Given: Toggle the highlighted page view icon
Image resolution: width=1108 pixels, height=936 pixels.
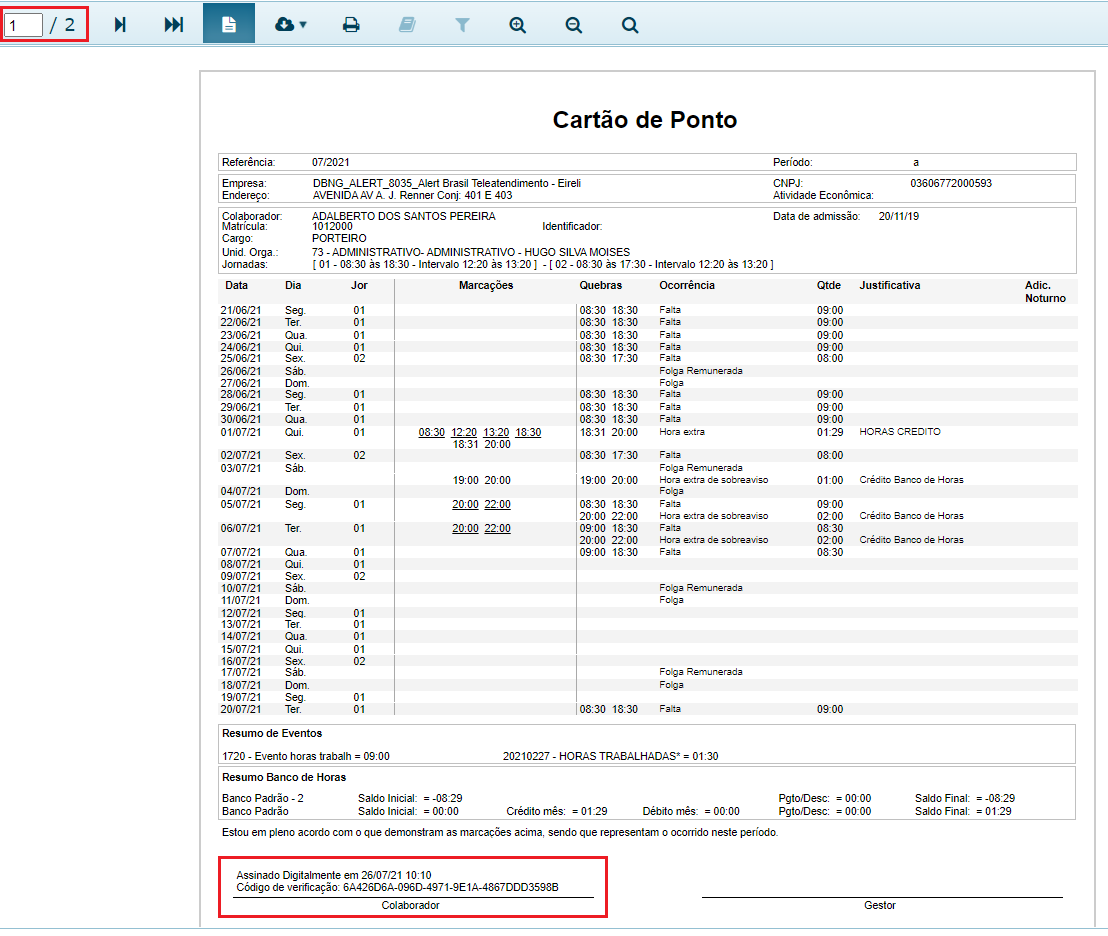Looking at the screenshot, I should (x=228, y=25).
